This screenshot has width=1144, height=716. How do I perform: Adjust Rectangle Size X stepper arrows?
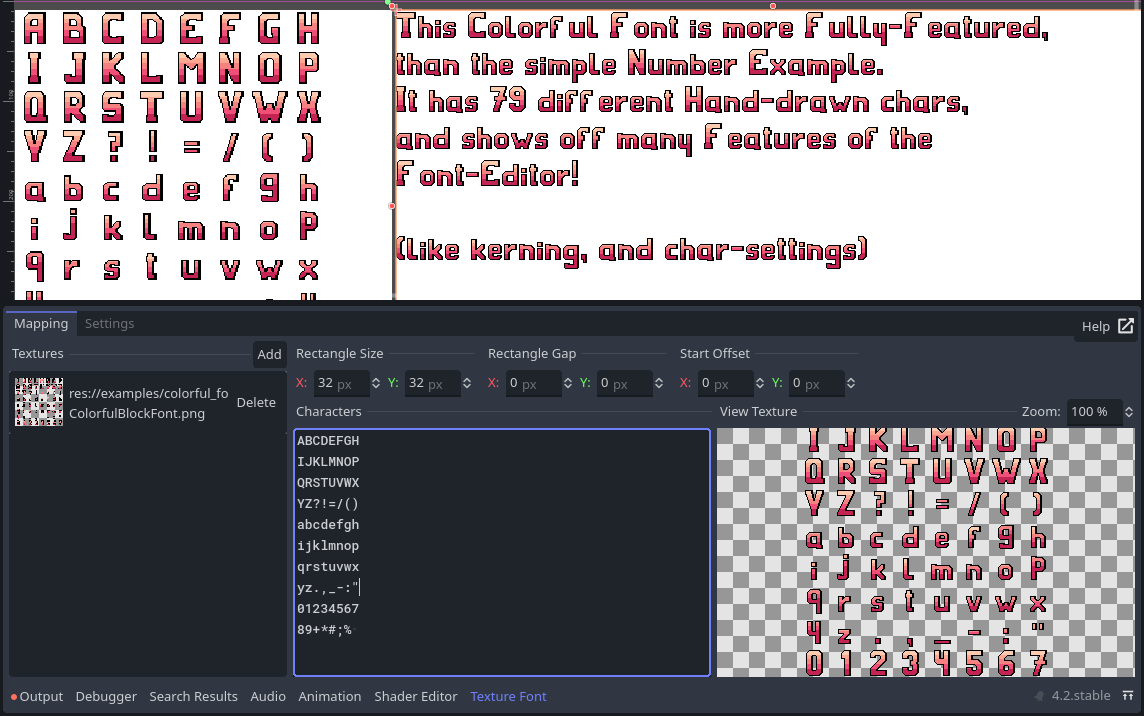[376, 383]
